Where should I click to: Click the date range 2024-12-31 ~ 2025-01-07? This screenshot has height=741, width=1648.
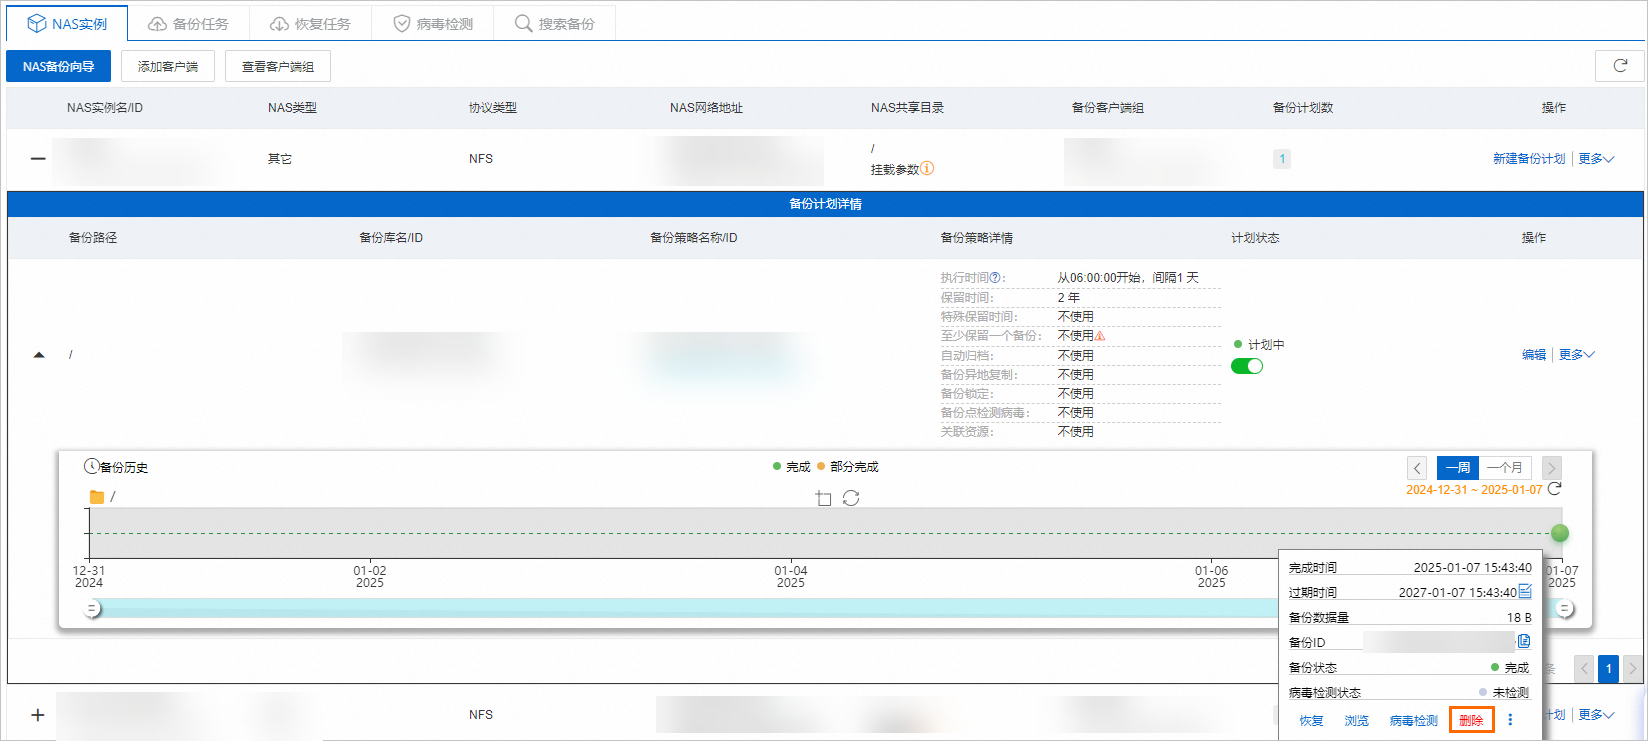pyautogui.click(x=1474, y=490)
